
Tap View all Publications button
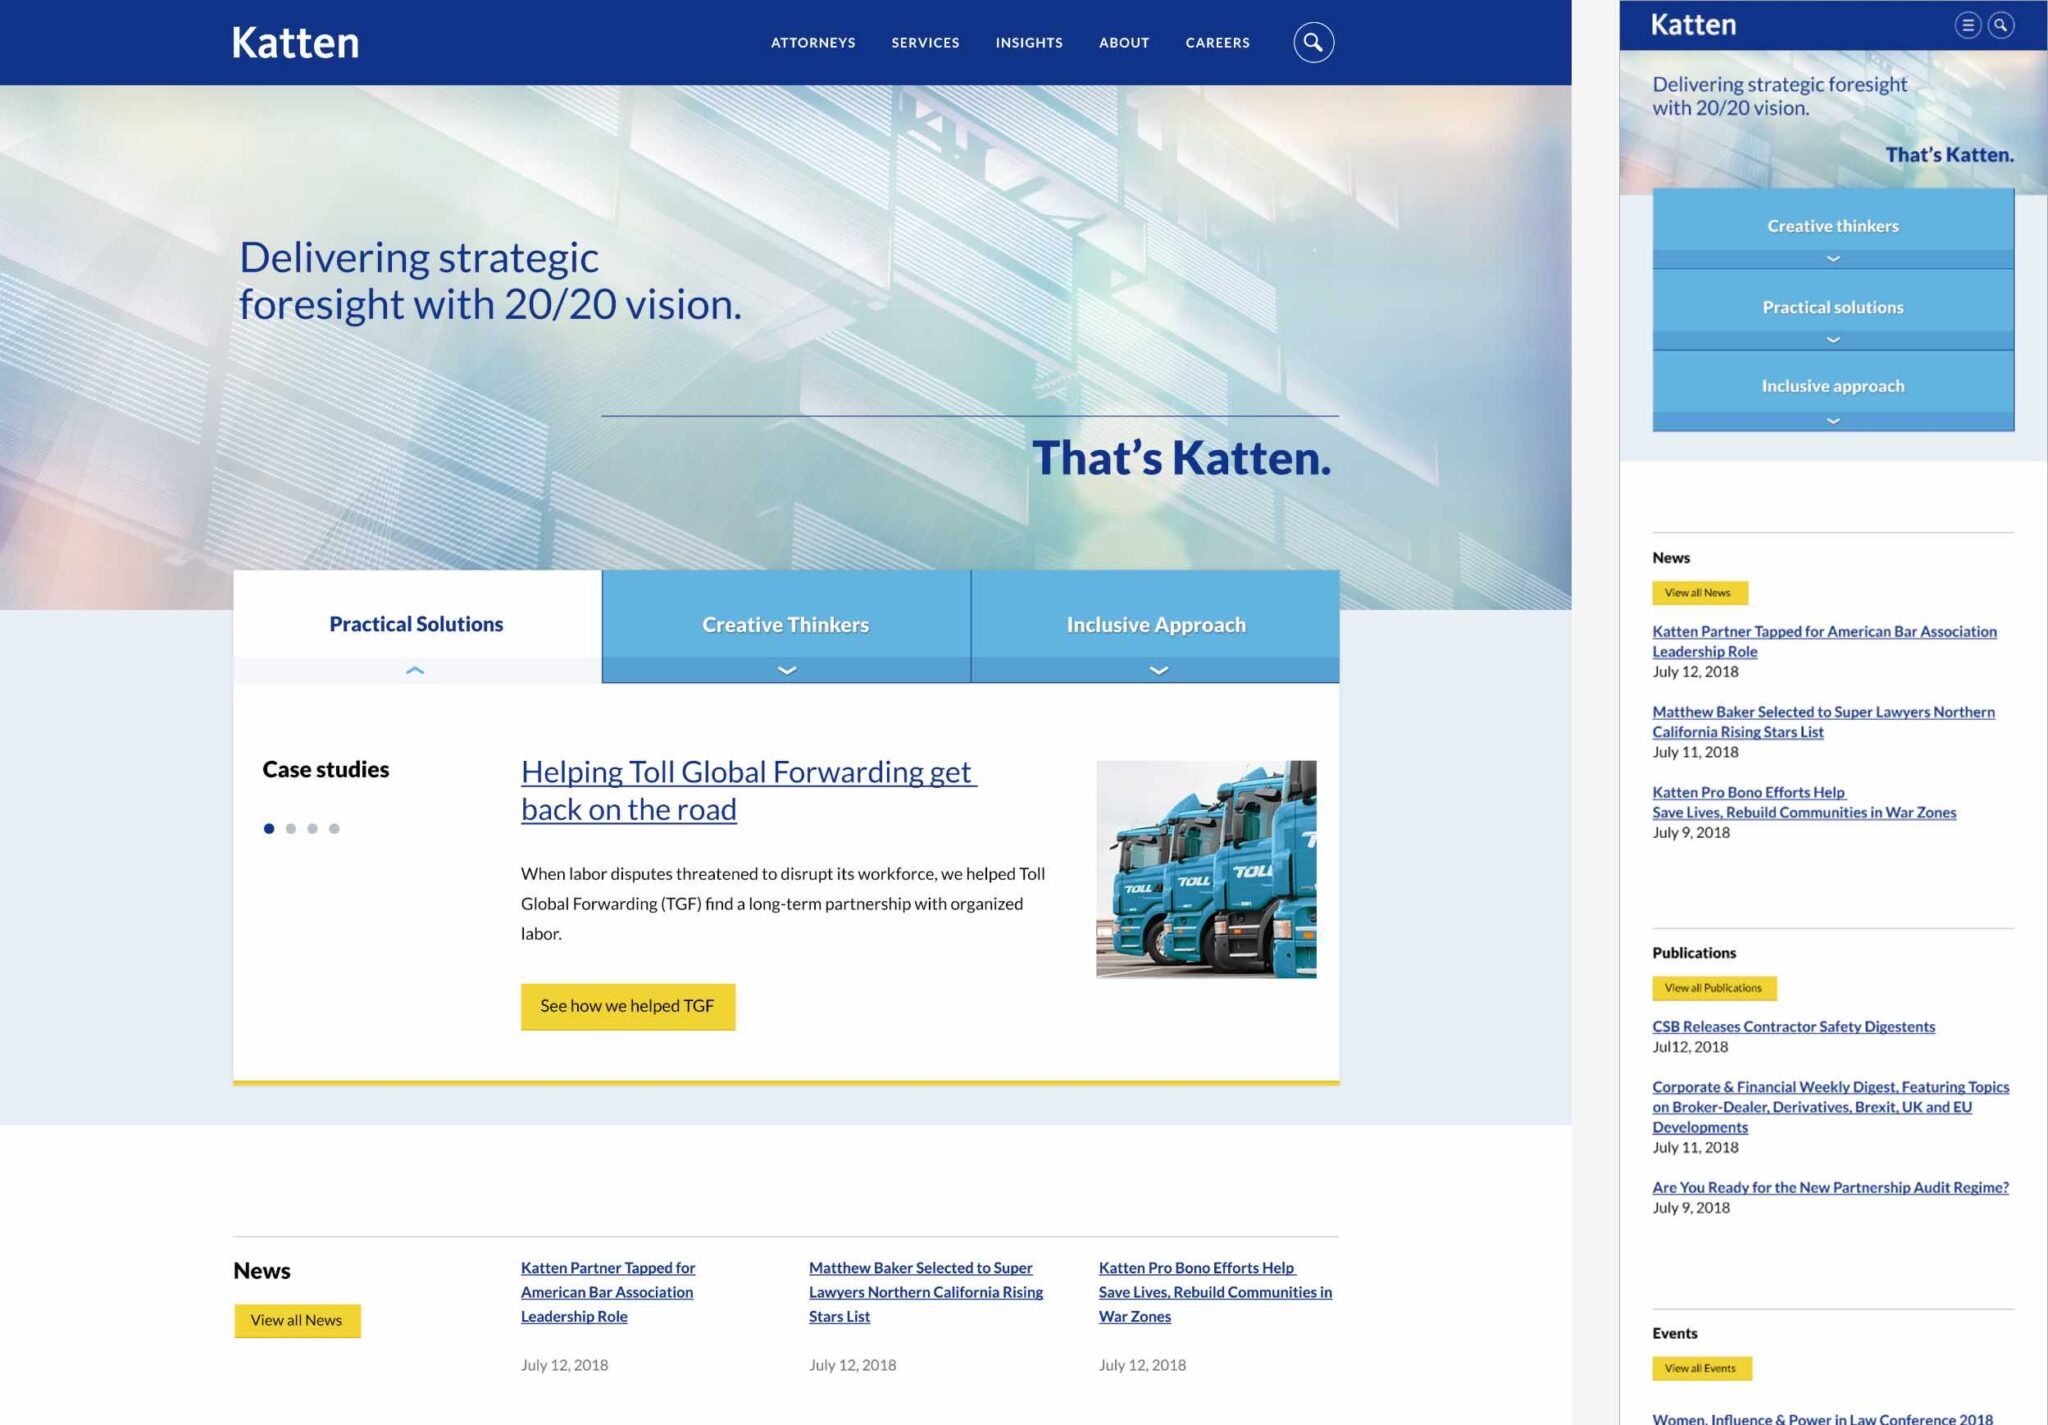point(1714,988)
